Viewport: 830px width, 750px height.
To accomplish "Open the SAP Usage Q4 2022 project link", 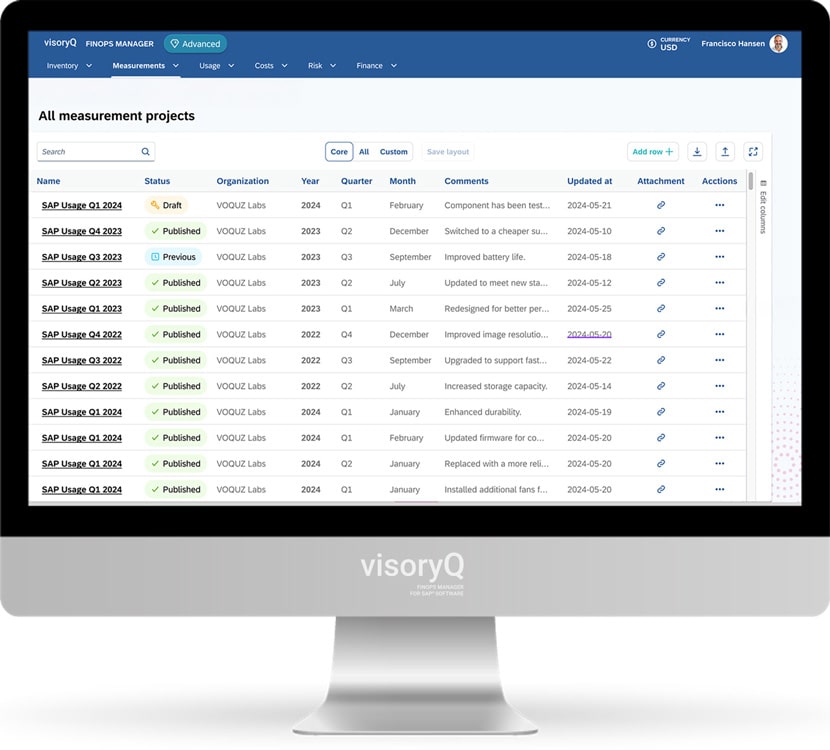I will pyautogui.click(x=82, y=335).
